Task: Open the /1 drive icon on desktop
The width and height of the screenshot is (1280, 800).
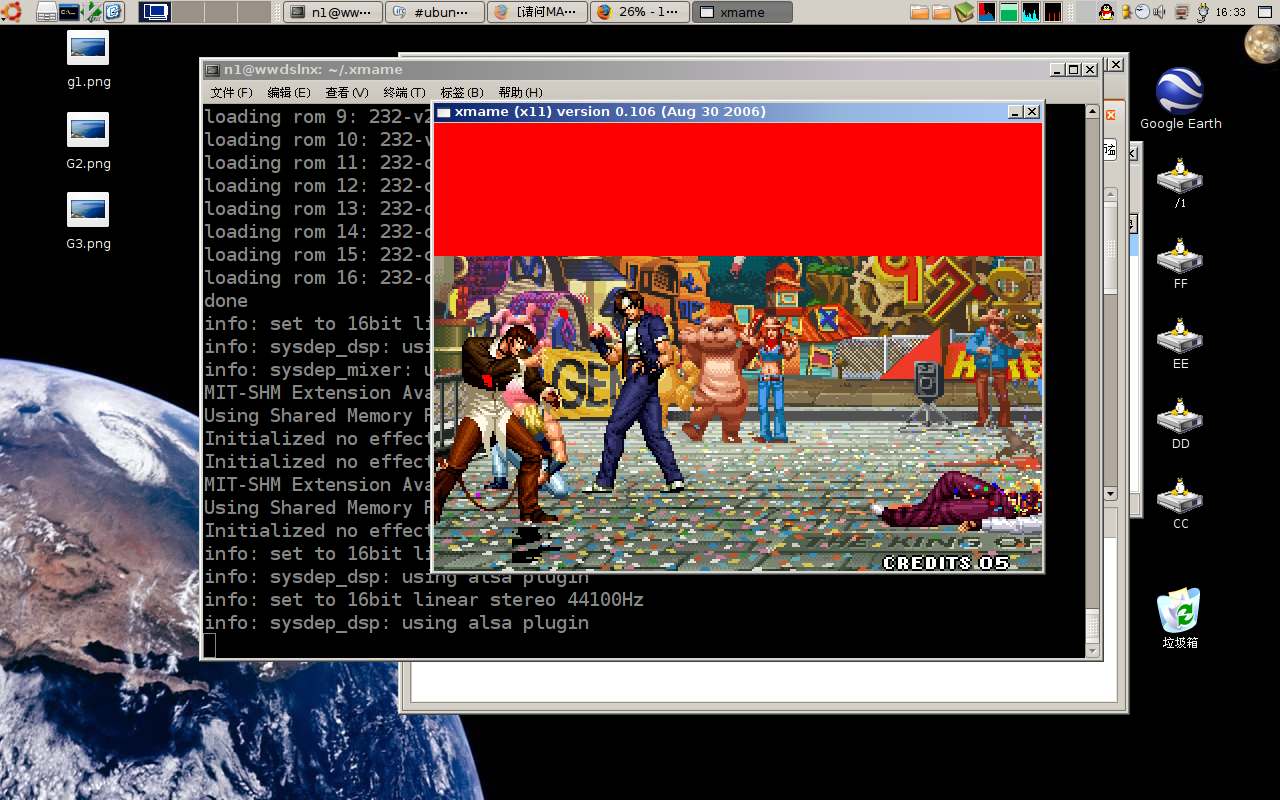Action: tap(1180, 182)
